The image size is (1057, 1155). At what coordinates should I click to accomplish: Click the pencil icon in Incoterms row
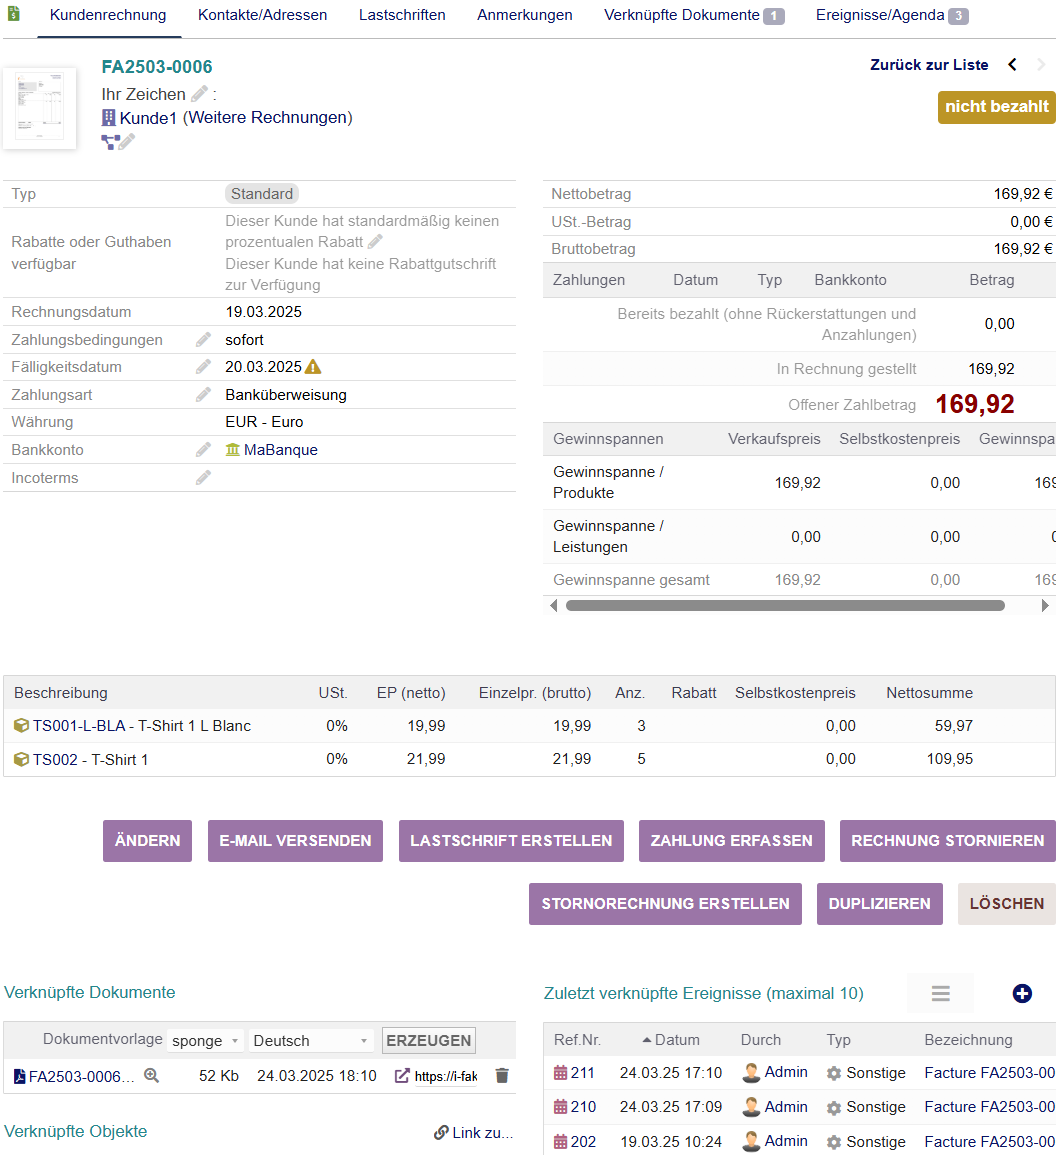[203, 478]
